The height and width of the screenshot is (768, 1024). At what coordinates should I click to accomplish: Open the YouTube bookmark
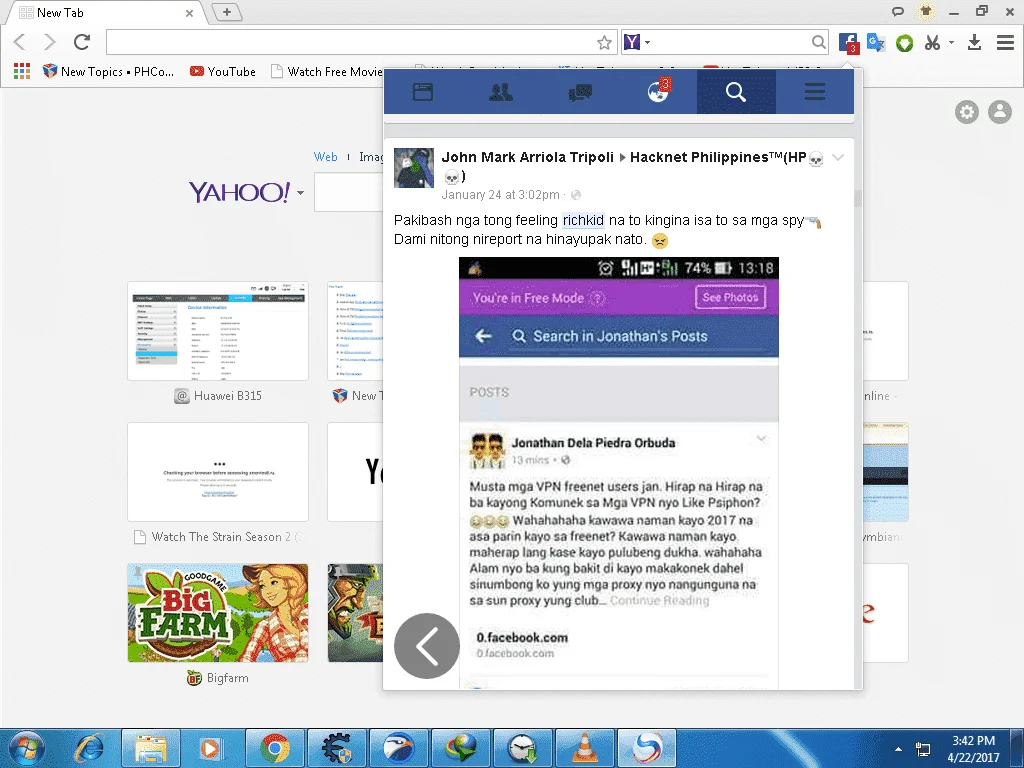tap(223, 71)
